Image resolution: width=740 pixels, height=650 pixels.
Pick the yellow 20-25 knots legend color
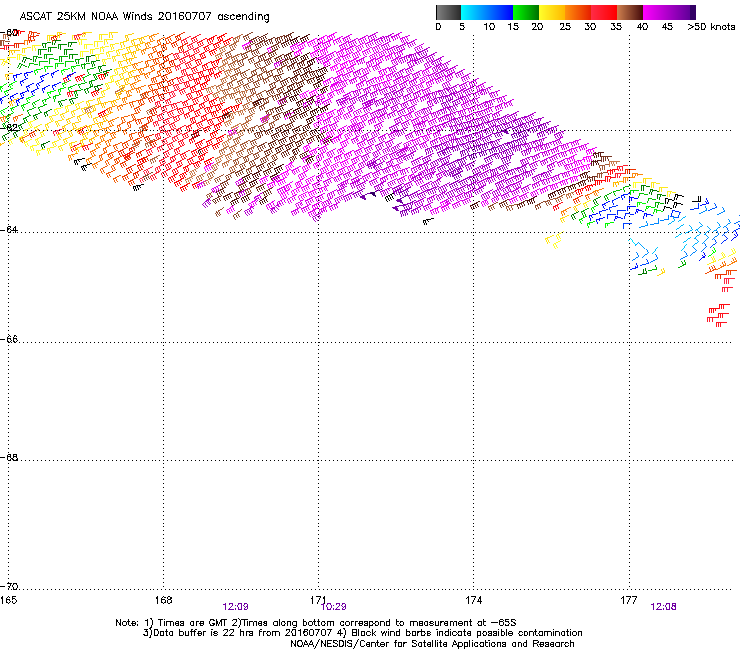click(552, 12)
